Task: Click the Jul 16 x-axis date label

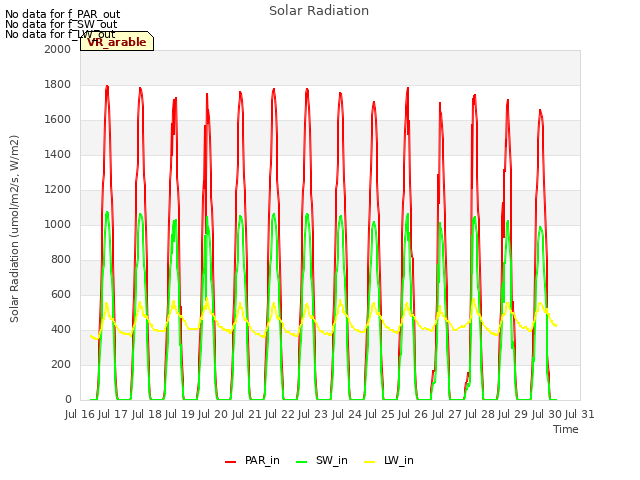Action: tap(80, 414)
